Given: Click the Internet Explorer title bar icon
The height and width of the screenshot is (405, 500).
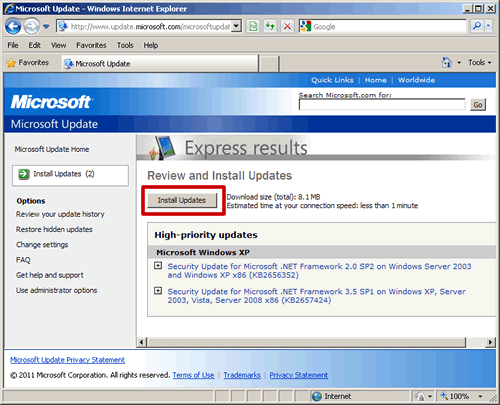Looking at the screenshot, I should pos(9,9).
